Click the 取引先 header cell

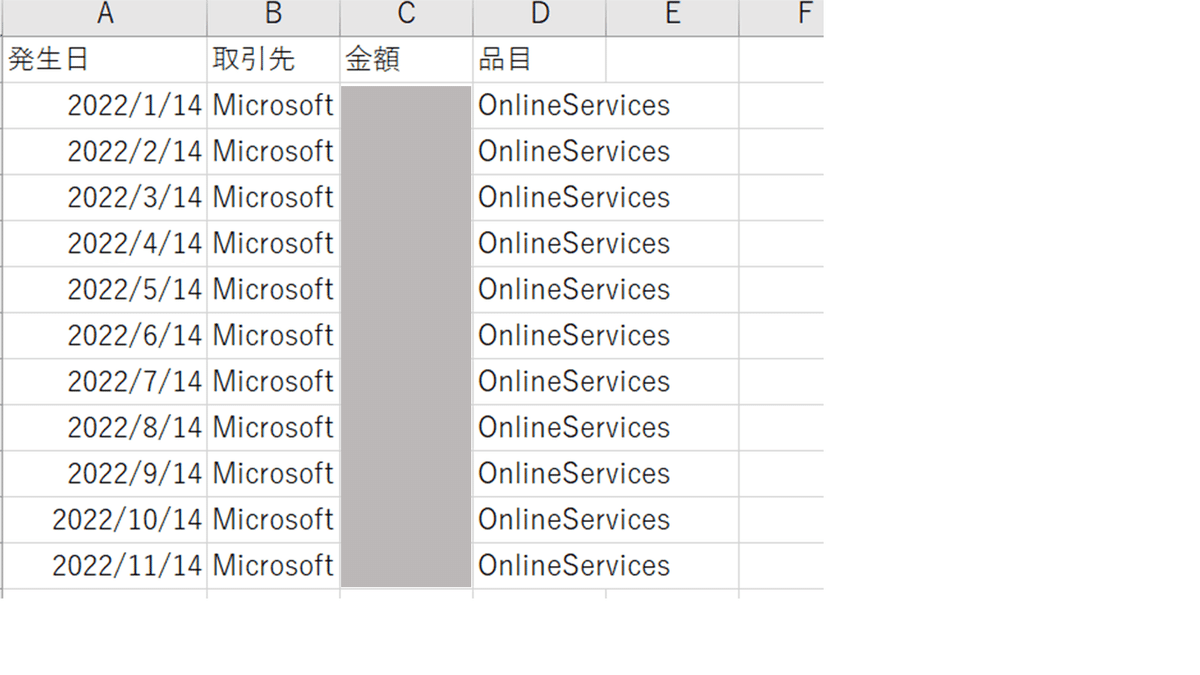[273, 60]
